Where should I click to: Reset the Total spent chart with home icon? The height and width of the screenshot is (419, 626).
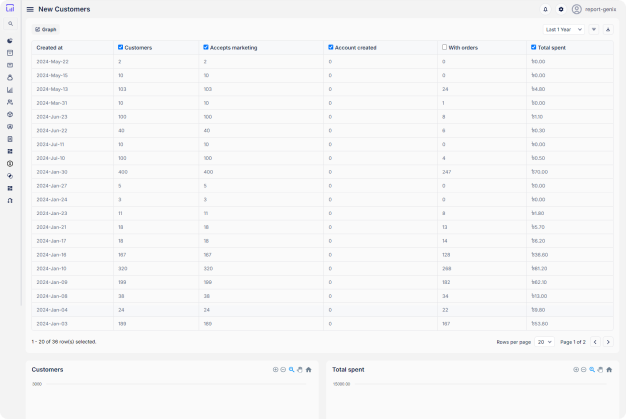[x=609, y=370]
